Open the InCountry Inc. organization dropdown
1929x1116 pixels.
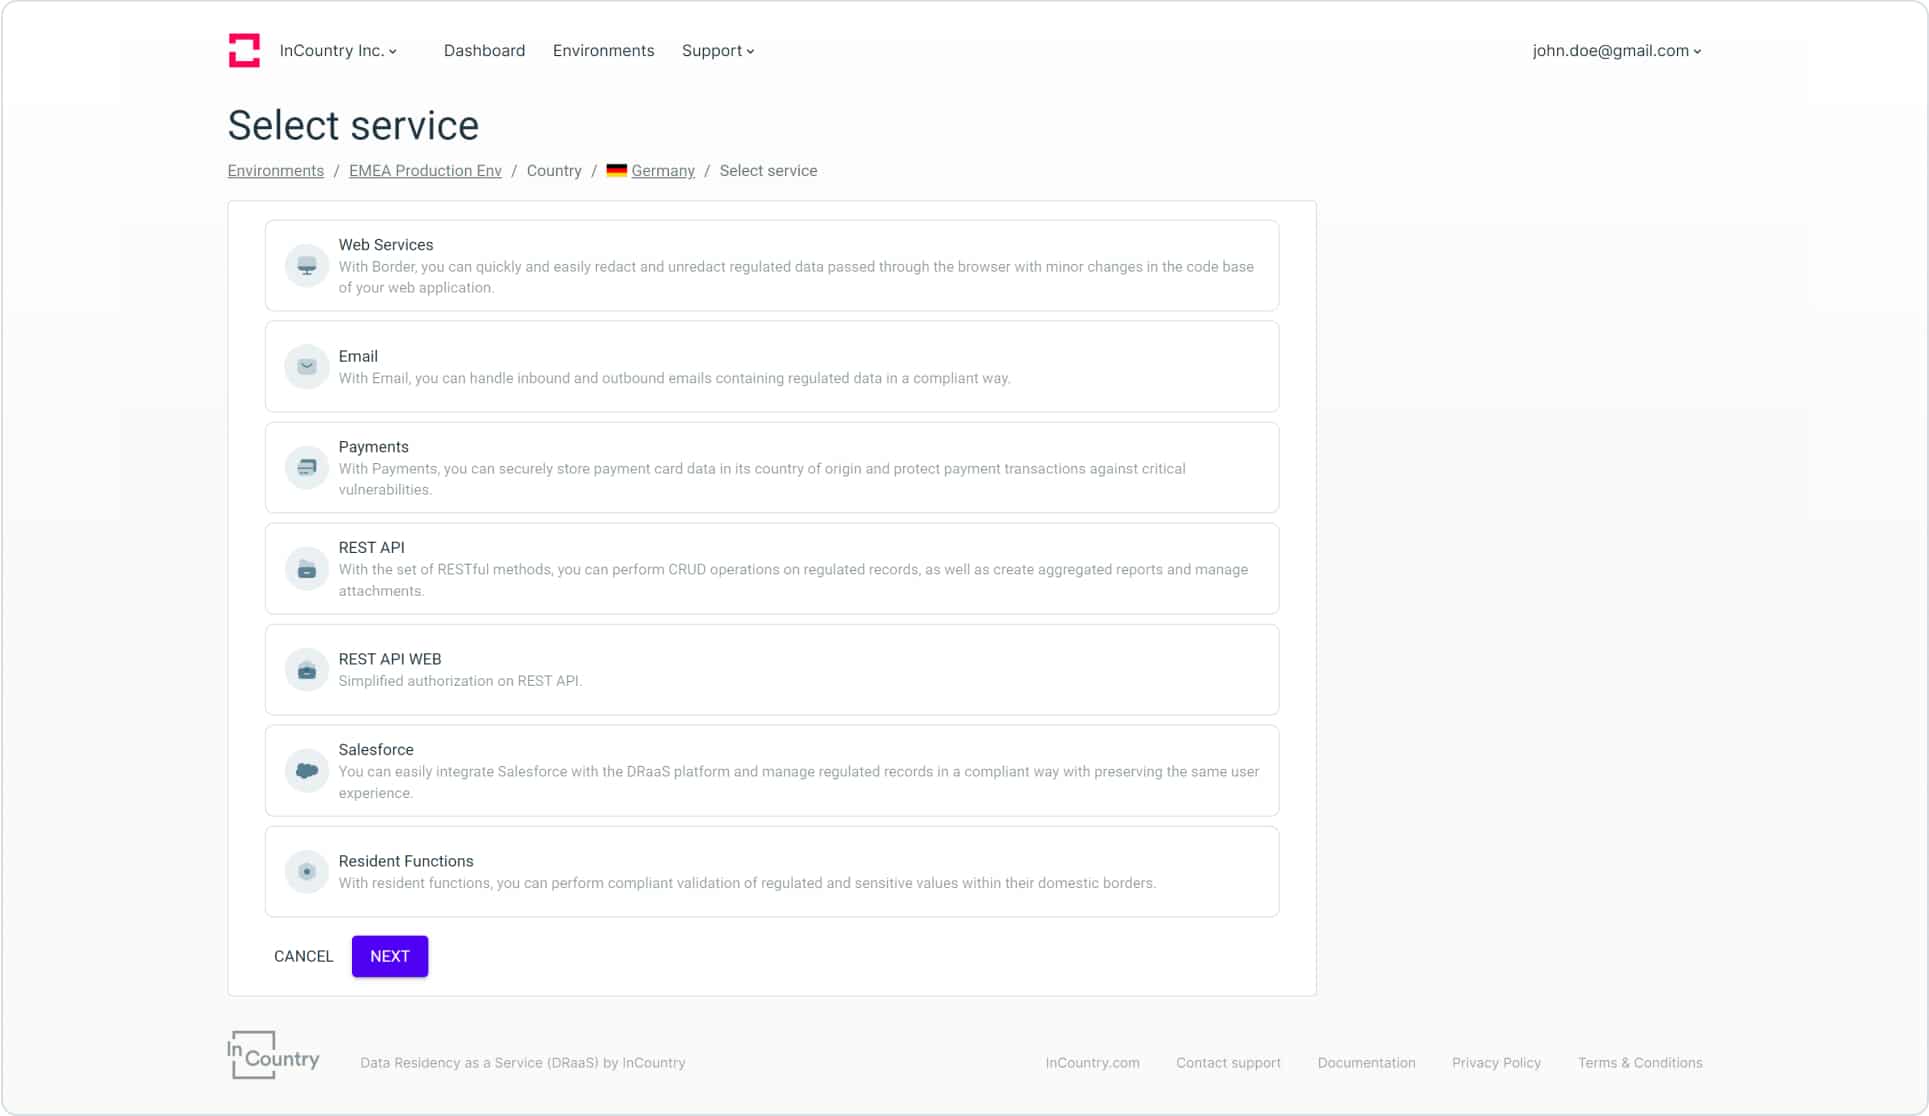pyautogui.click(x=337, y=50)
